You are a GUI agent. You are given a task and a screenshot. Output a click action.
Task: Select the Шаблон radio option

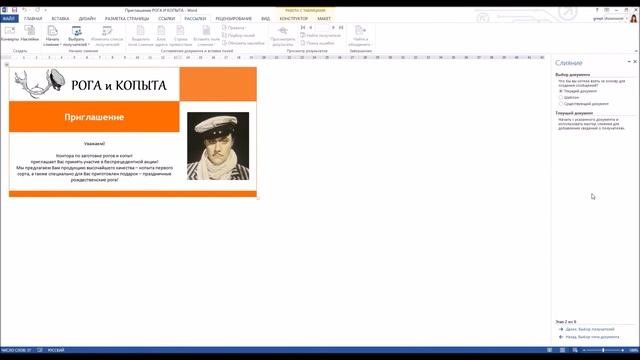561,98
